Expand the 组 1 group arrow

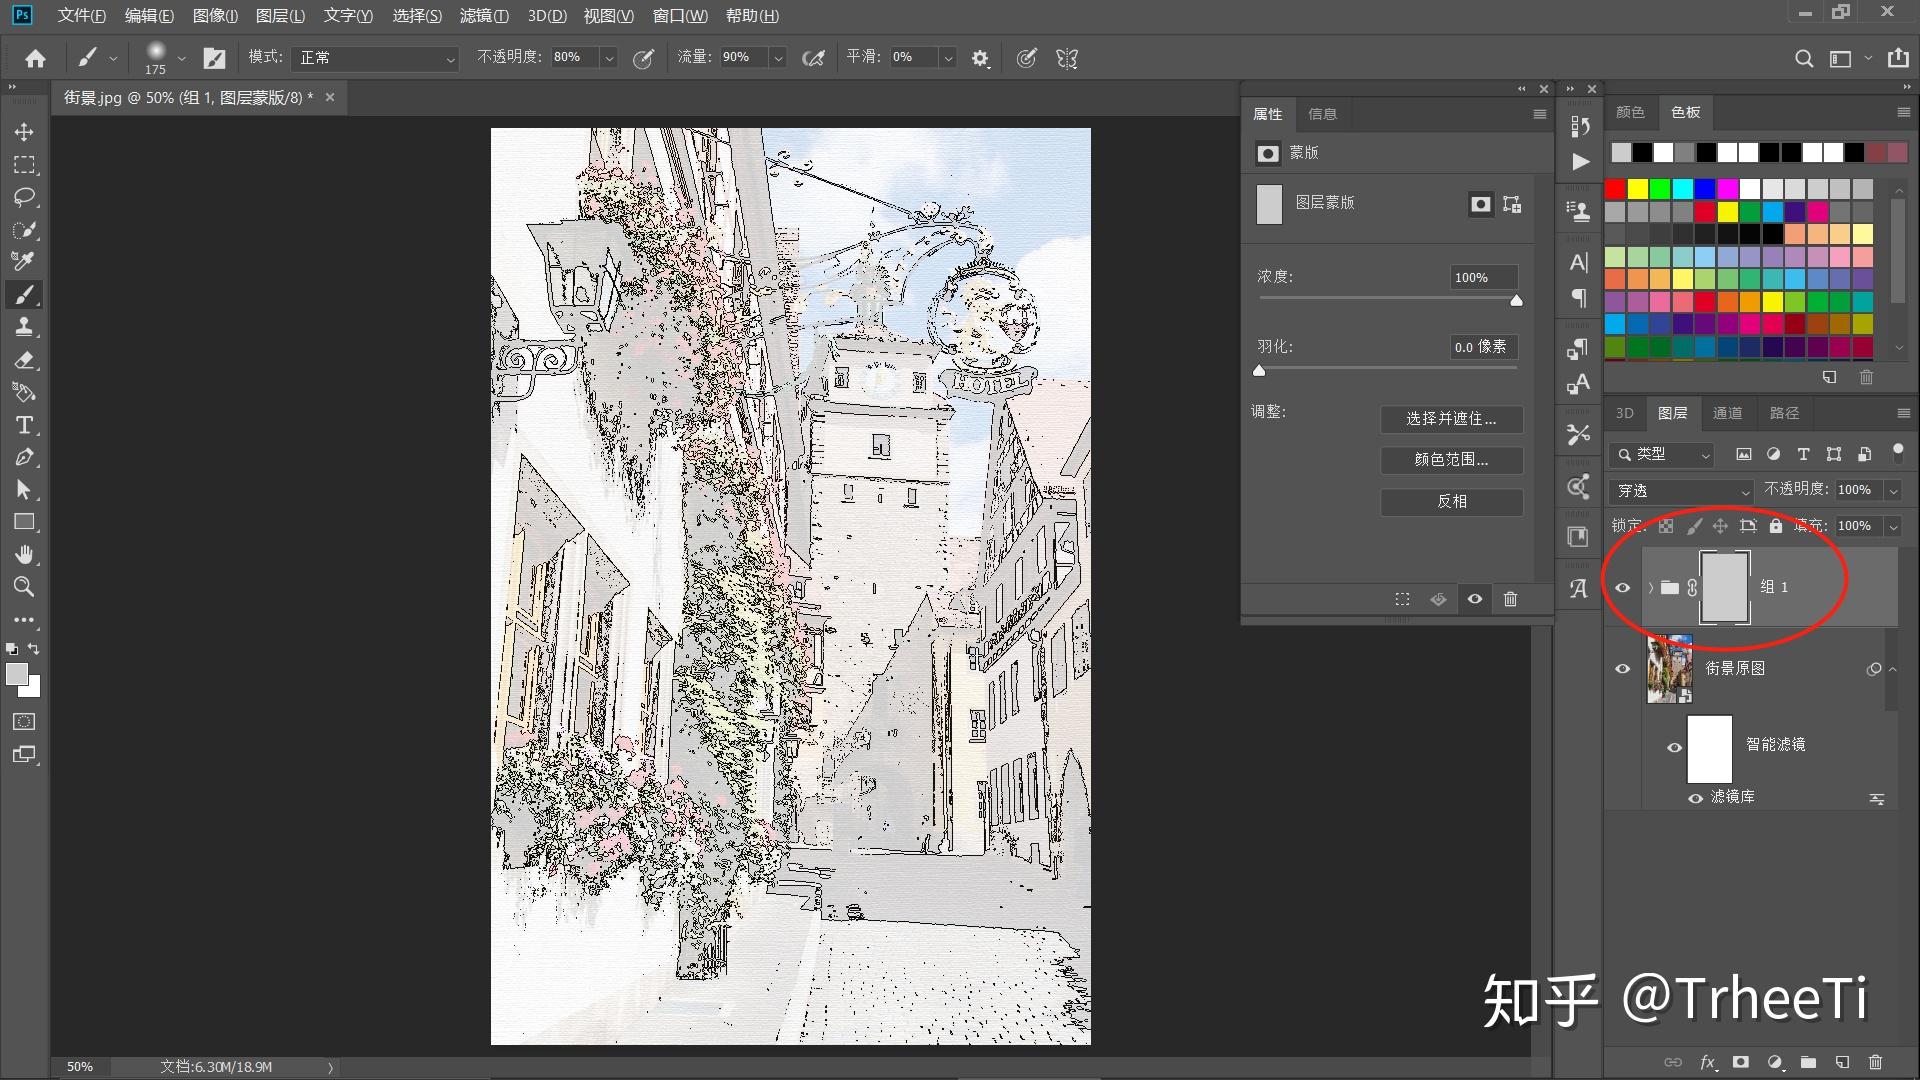(x=1650, y=588)
